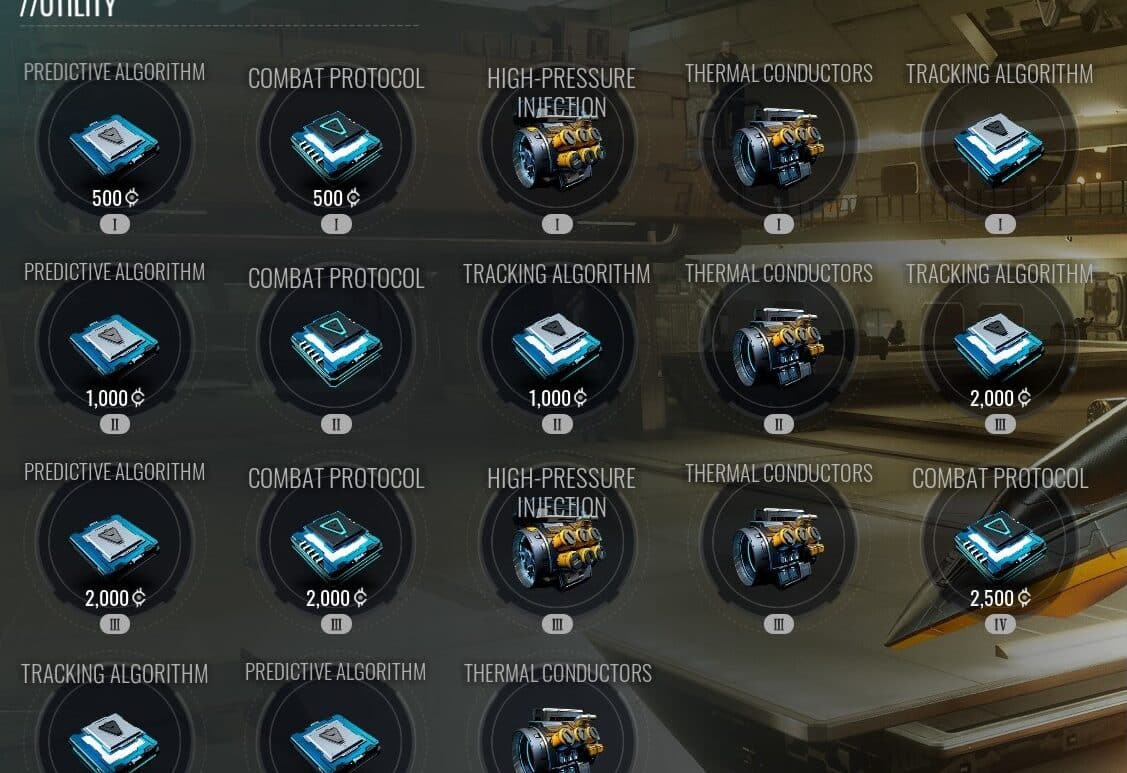
Task: Open the bottom-row Thermal Conductors module
Action: 558,741
